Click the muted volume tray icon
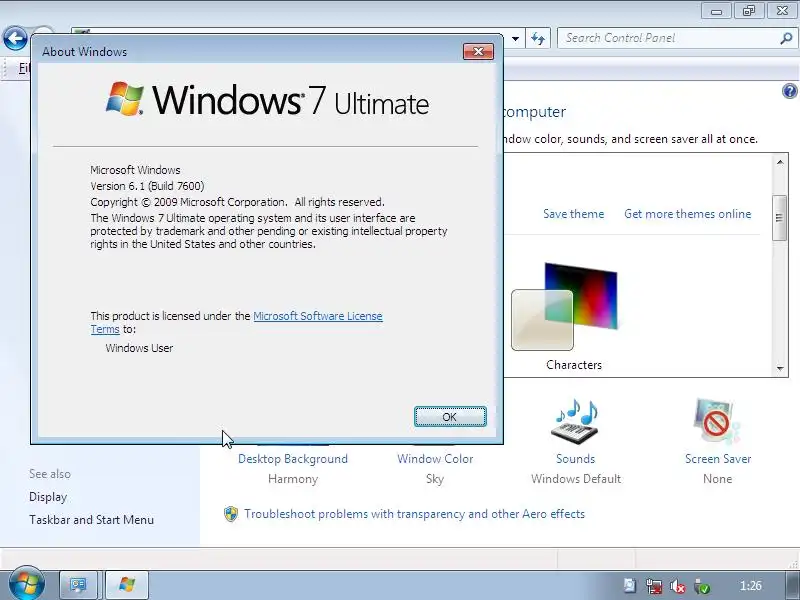Viewport: 800px width, 600px height. click(678, 586)
